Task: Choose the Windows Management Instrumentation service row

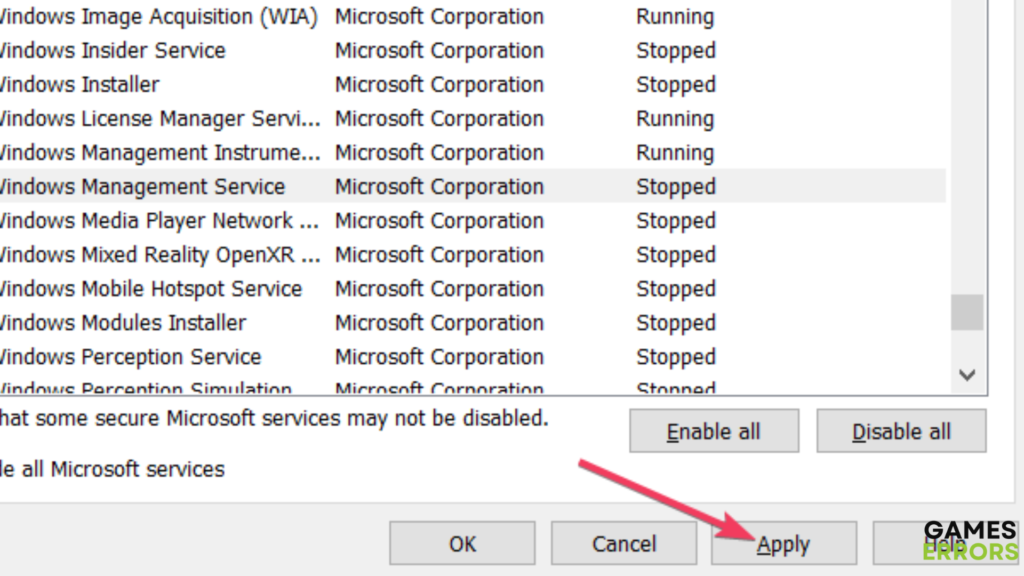Action: 160,153
